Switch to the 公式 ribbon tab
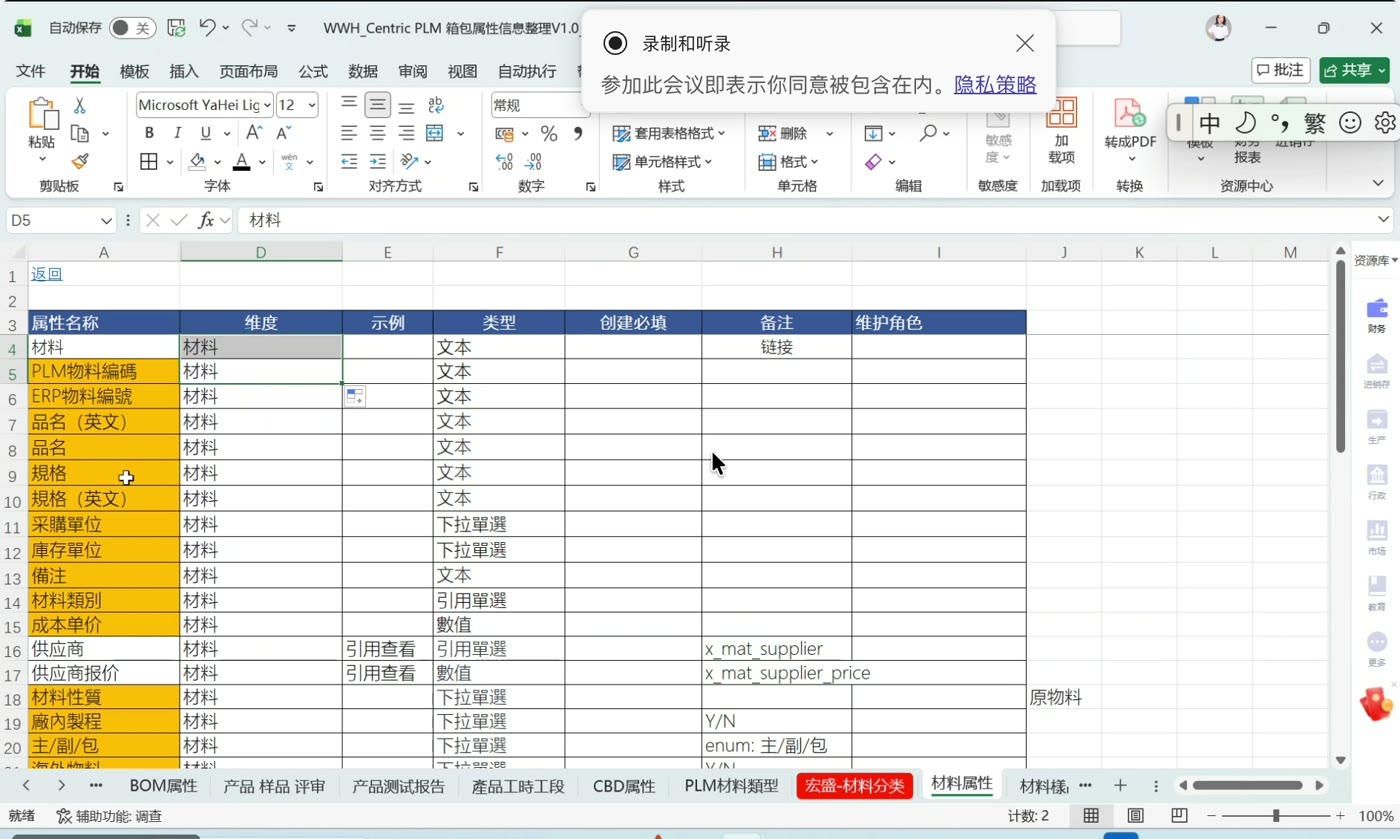This screenshot has width=1400, height=839. 313,71
